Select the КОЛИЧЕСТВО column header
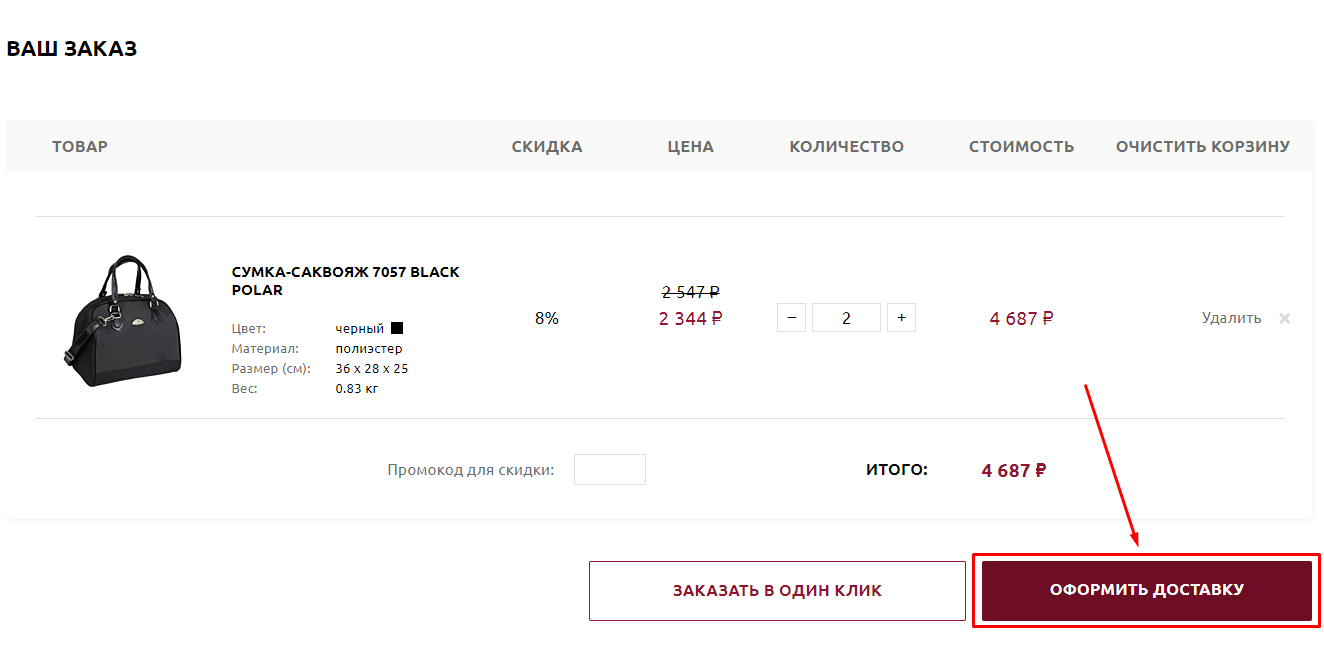Screen dimensions: 1324x668 [847, 146]
